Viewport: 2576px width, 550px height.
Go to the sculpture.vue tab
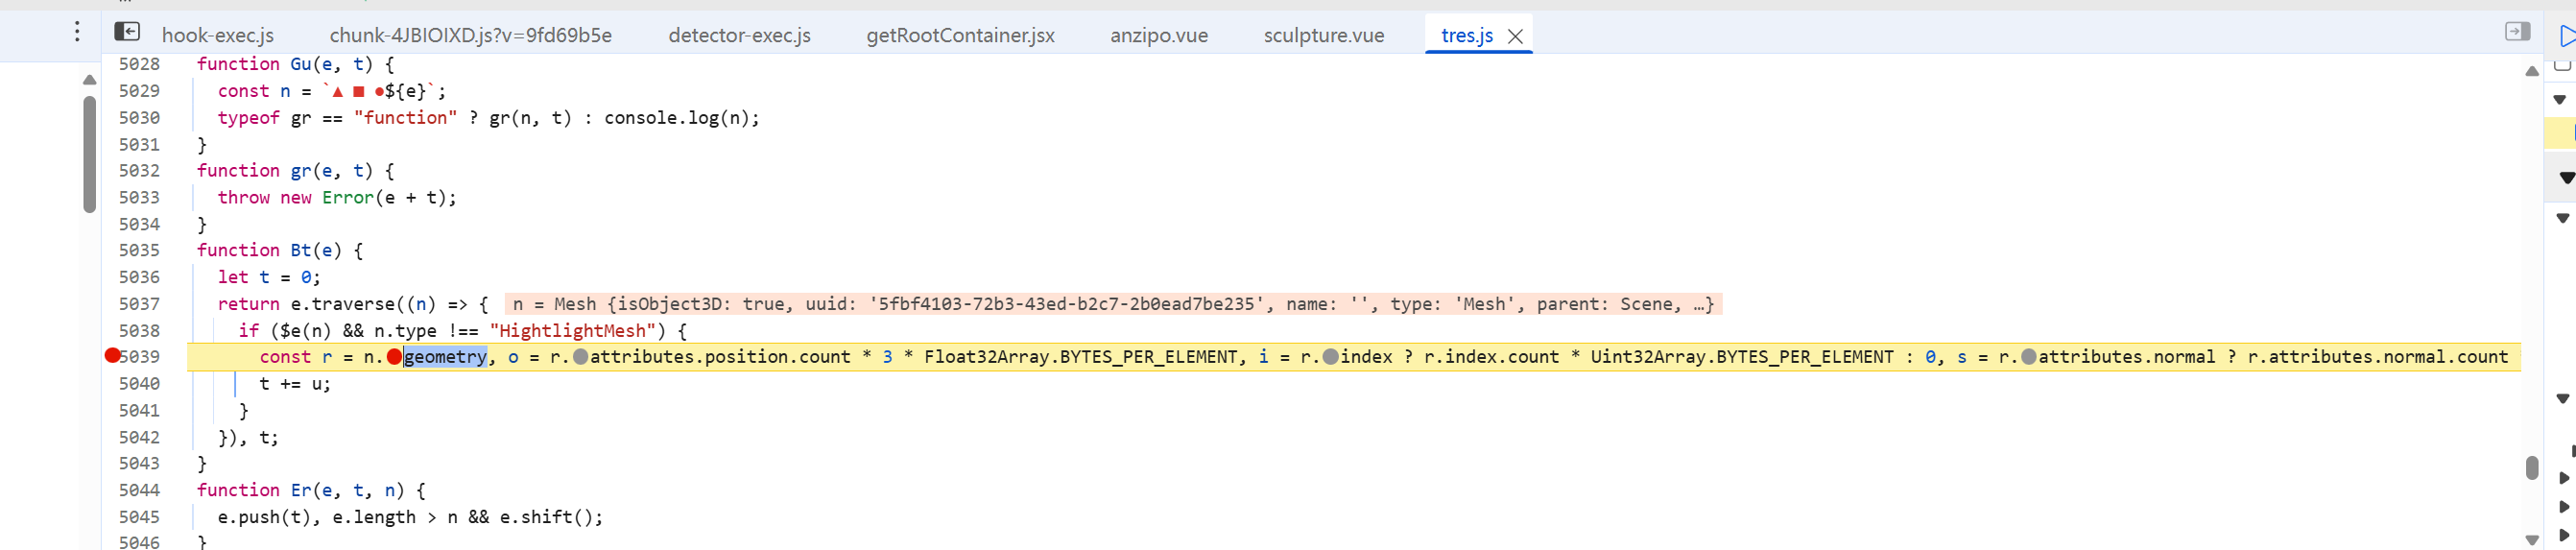coord(1323,36)
